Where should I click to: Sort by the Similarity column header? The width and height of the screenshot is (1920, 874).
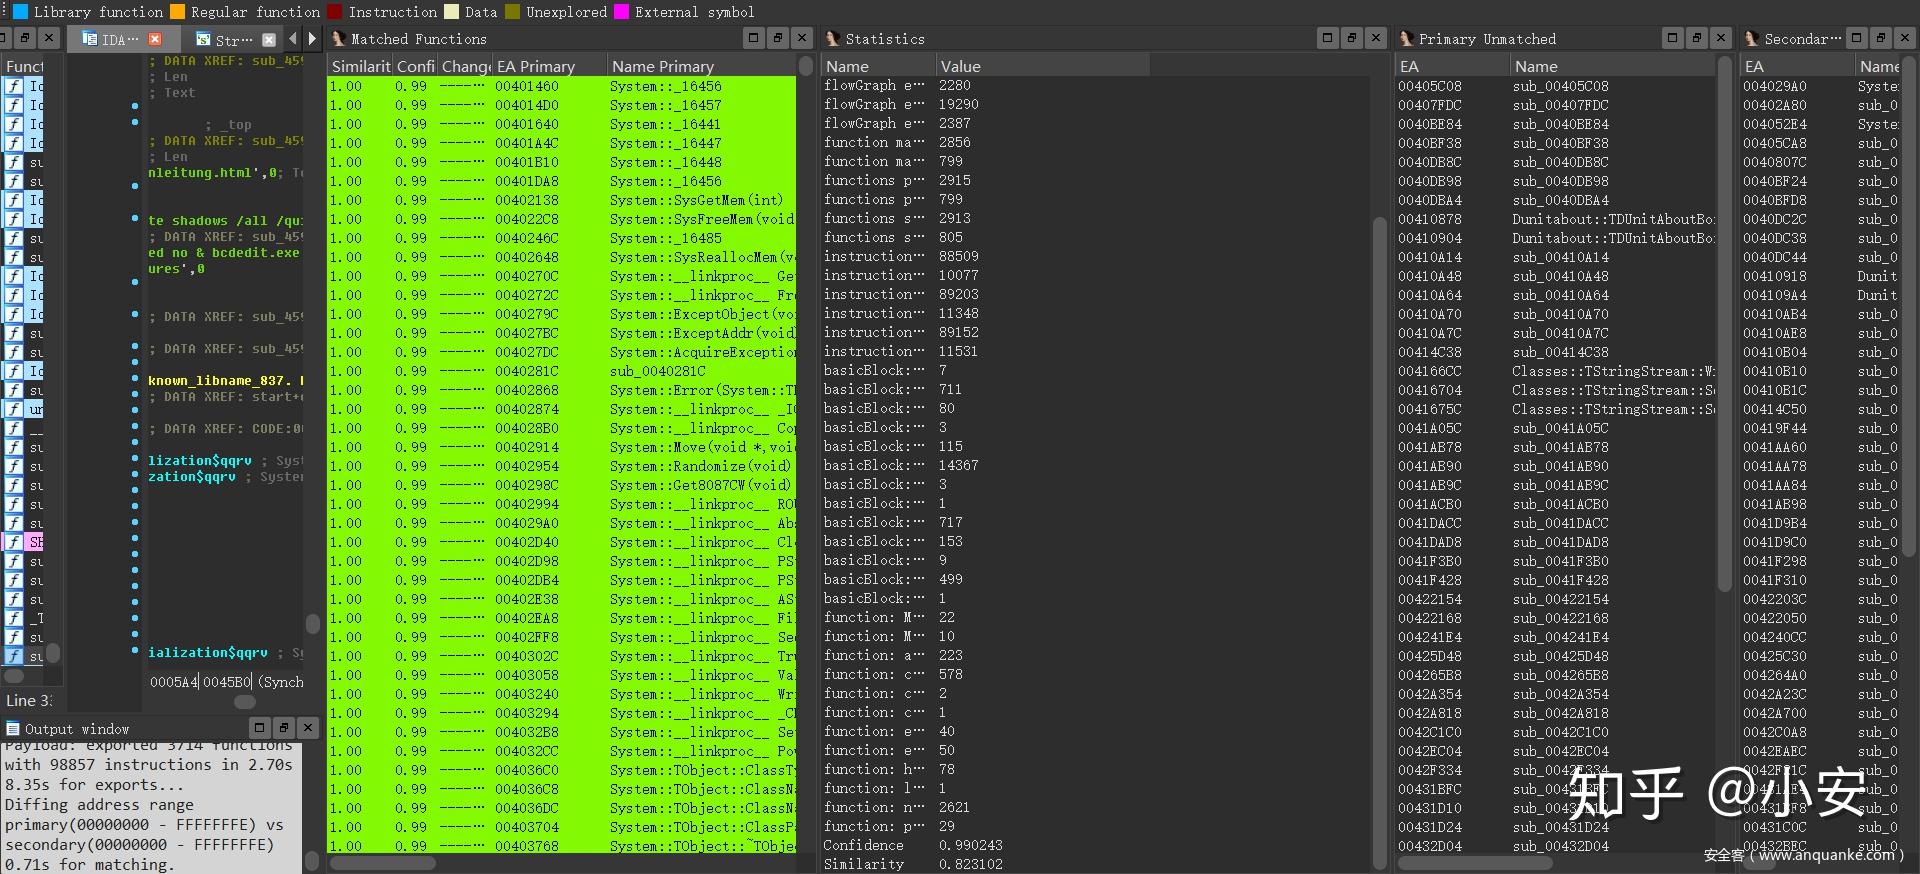pos(360,66)
